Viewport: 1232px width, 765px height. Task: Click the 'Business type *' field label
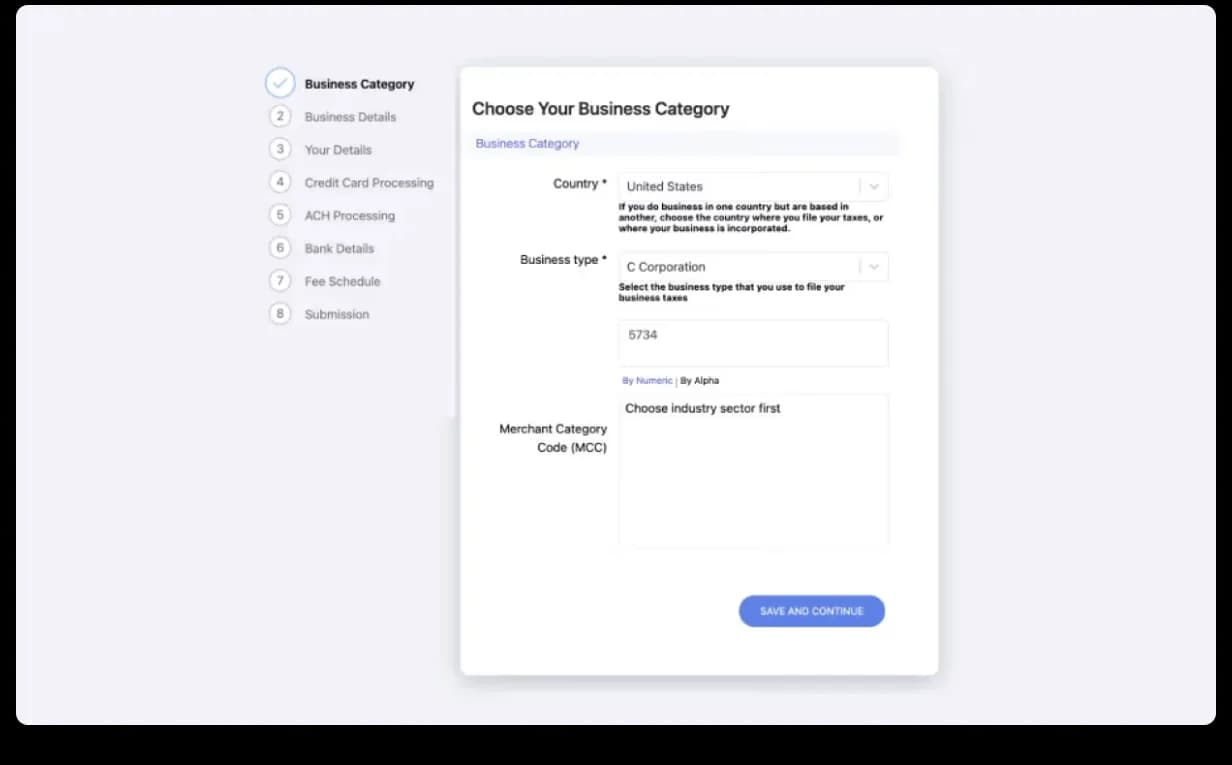pos(563,260)
